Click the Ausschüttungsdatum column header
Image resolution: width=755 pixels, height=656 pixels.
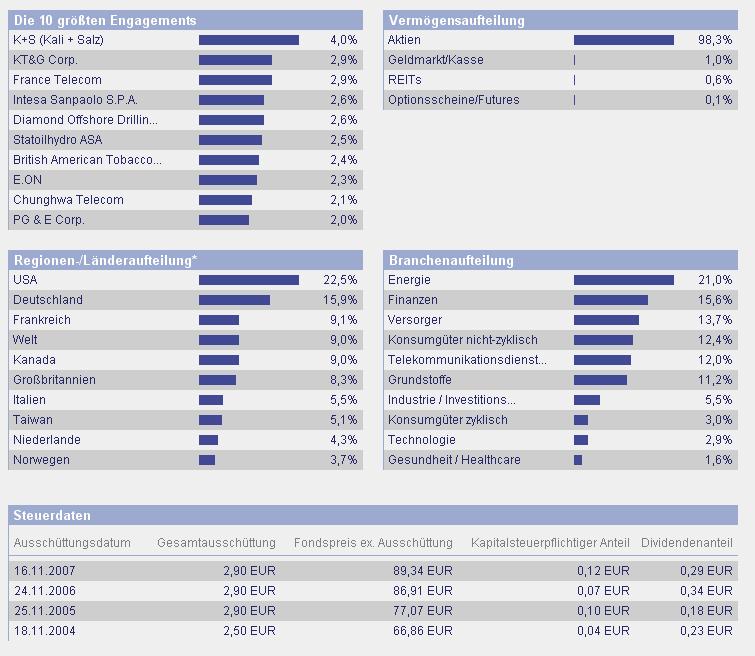click(x=72, y=543)
